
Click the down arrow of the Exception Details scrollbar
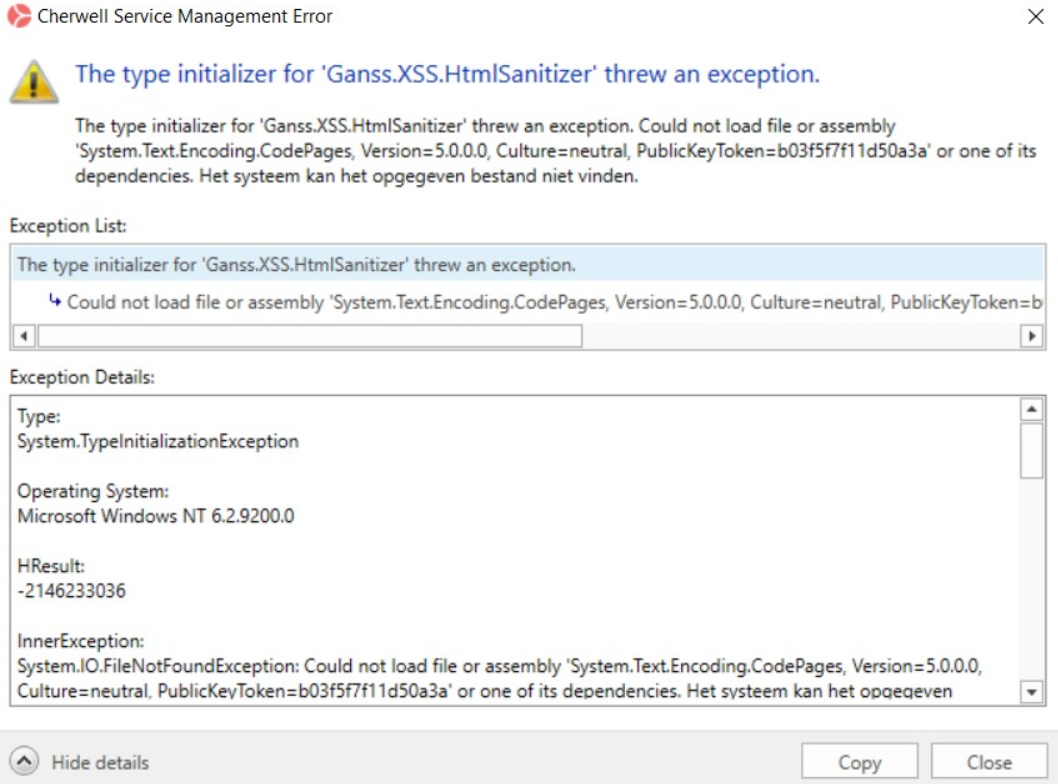pos(1031,692)
